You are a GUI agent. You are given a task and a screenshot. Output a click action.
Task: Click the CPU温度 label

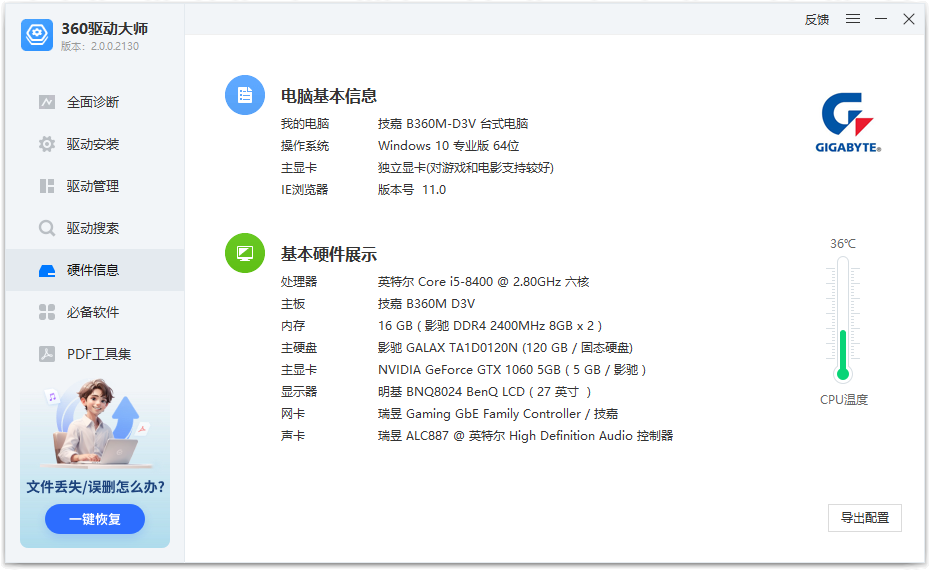843,400
